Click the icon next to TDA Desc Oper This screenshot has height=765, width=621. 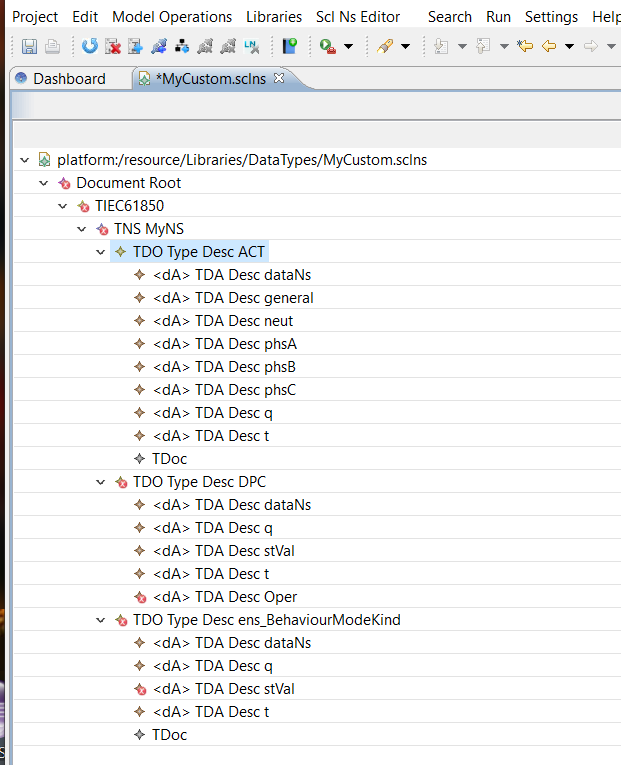(x=140, y=597)
